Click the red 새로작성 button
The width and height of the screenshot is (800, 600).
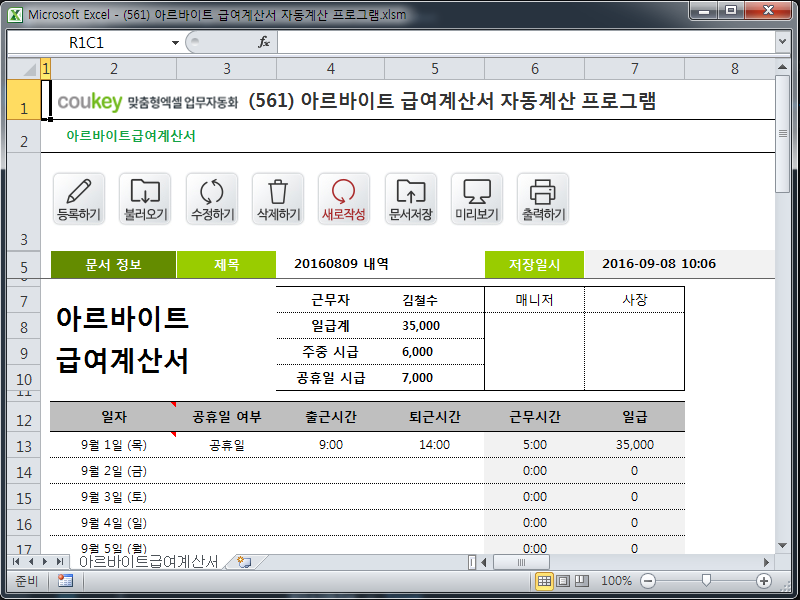[344, 199]
